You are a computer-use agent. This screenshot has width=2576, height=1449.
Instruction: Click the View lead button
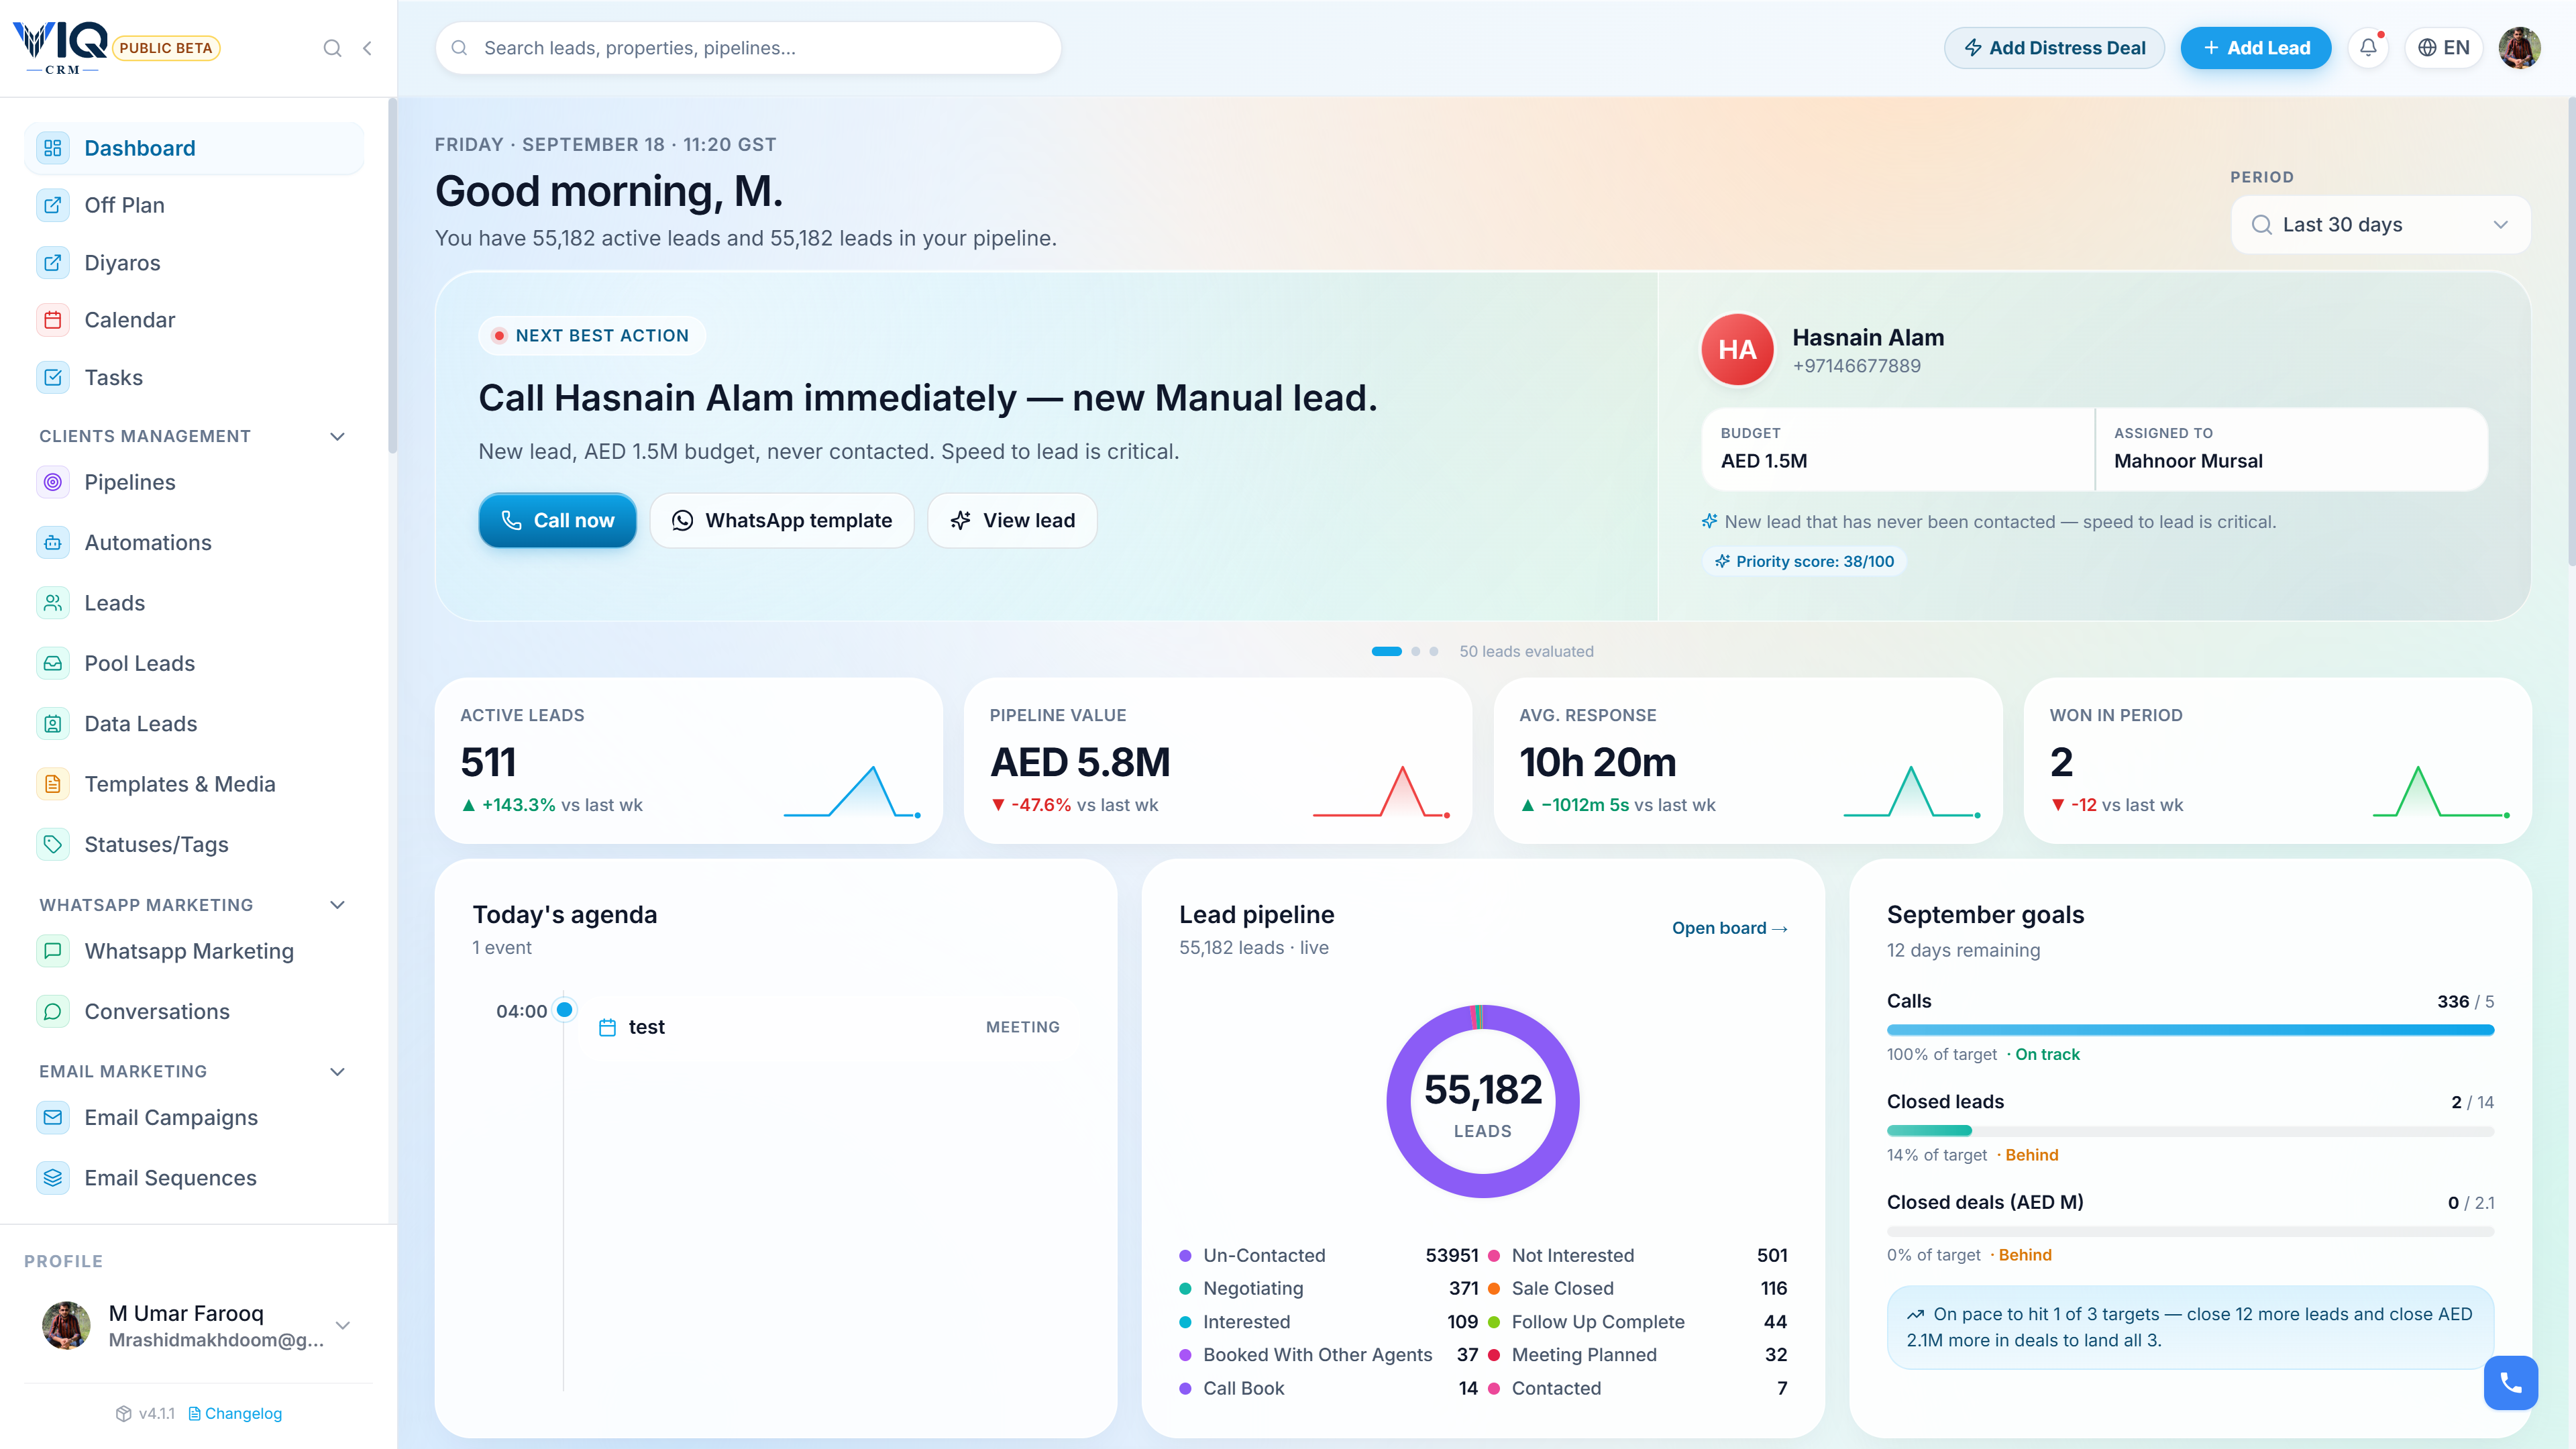1012,520
